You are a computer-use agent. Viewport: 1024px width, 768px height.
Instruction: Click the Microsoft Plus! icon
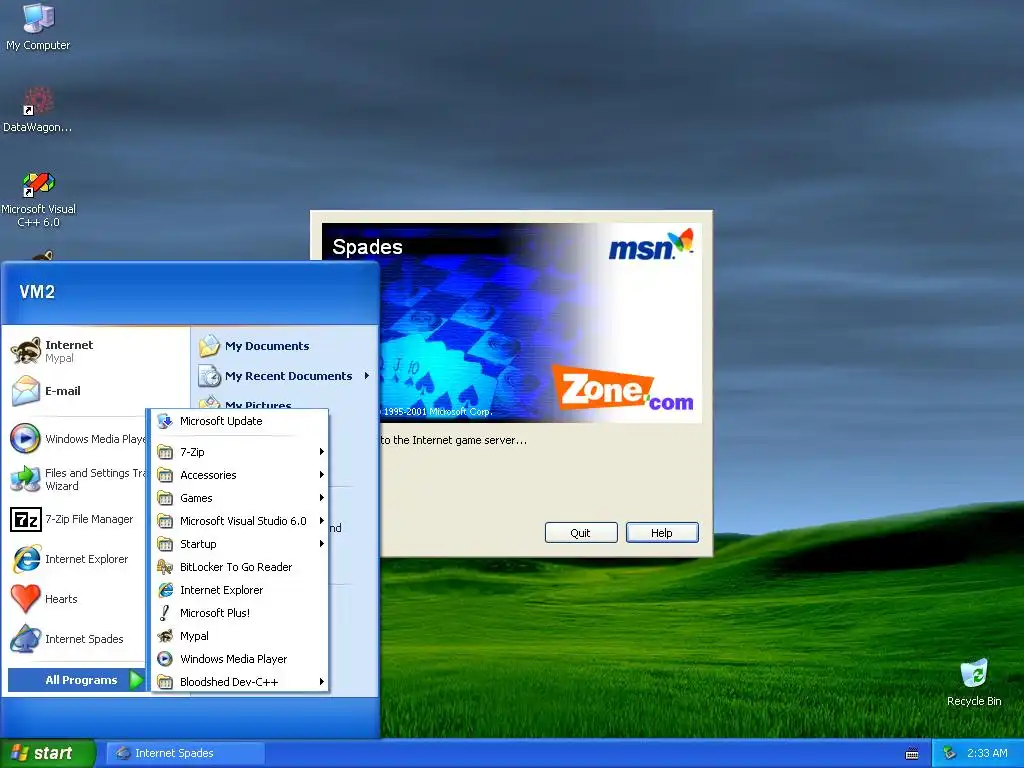pos(165,613)
